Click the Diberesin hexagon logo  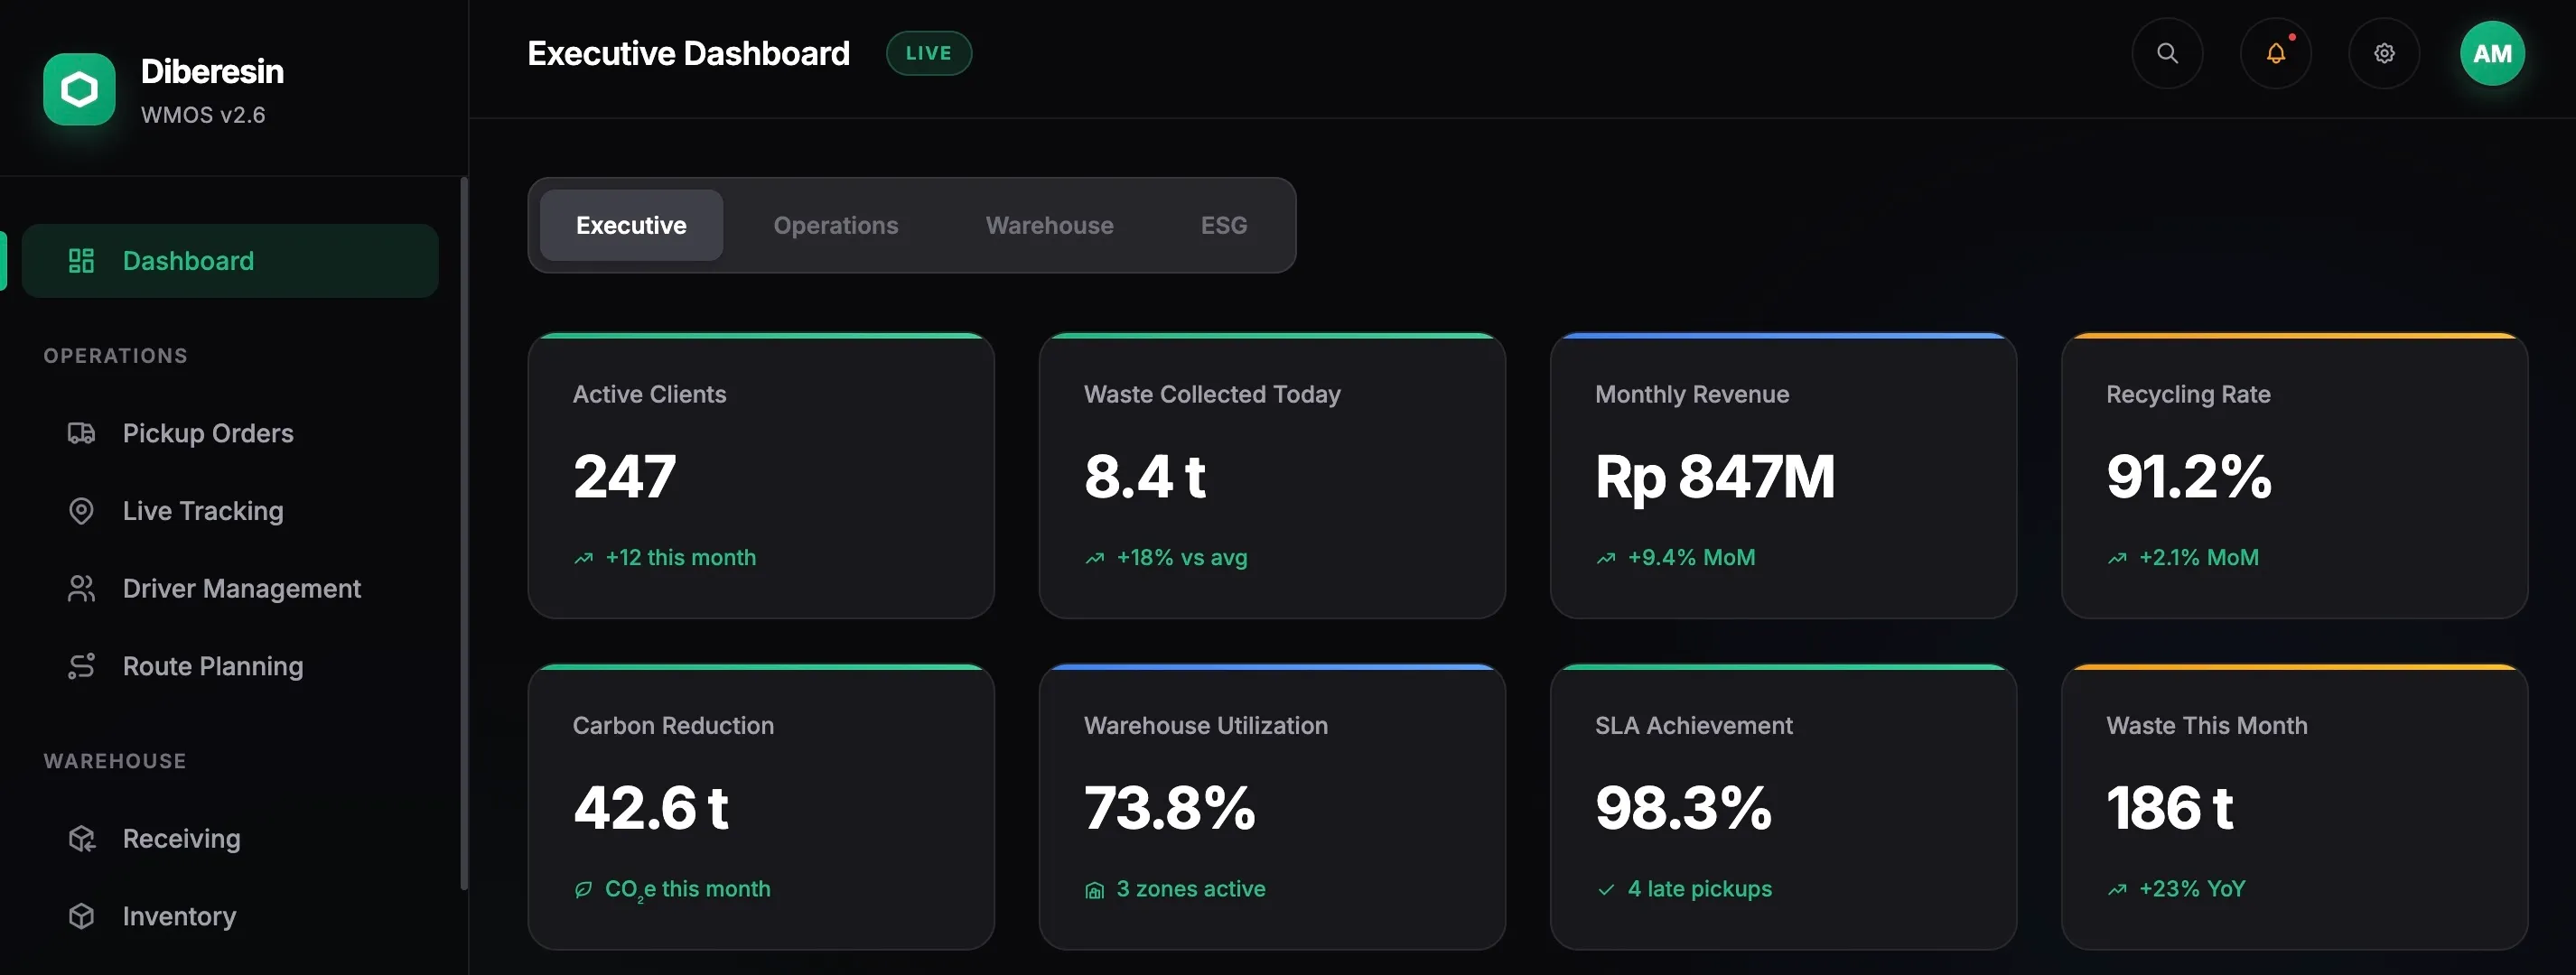tap(79, 90)
